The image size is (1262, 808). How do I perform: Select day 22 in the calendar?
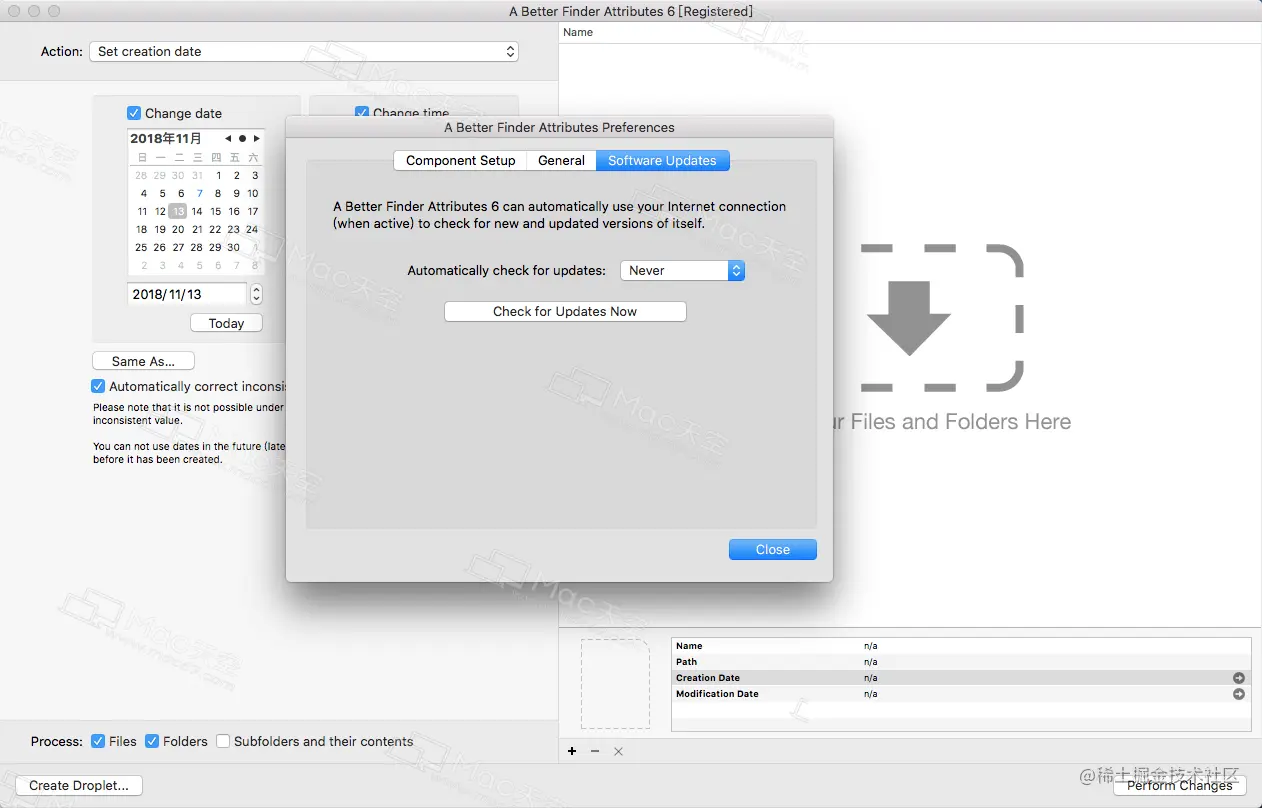pos(215,229)
